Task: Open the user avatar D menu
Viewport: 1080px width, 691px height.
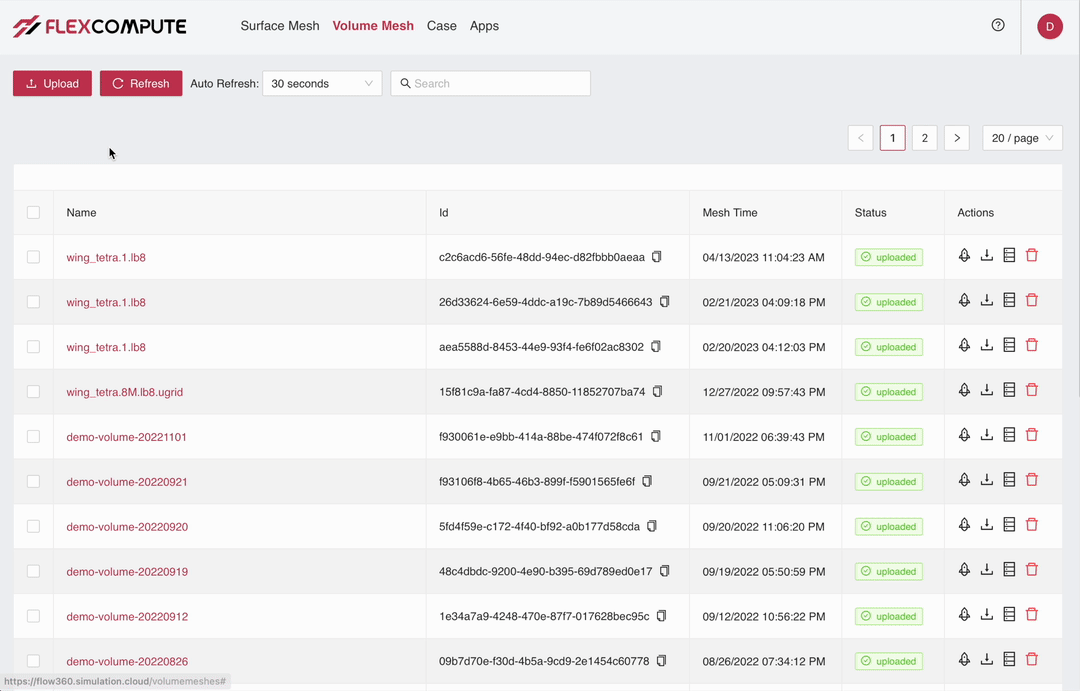Action: (x=1049, y=27)
